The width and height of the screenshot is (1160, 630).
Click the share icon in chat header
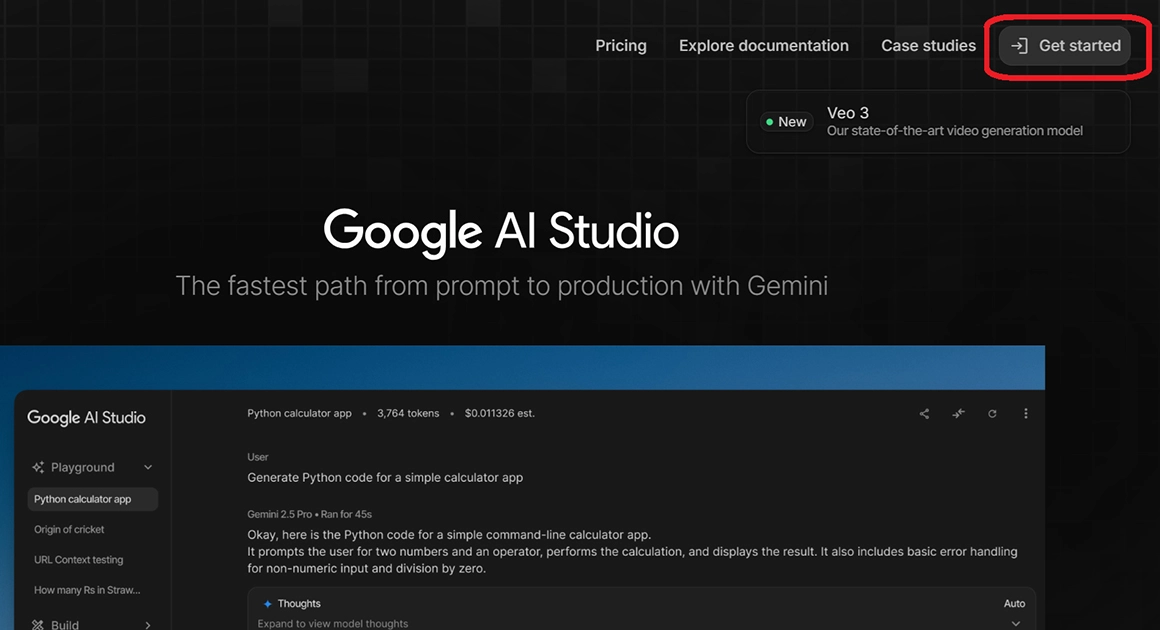(924, 413)
